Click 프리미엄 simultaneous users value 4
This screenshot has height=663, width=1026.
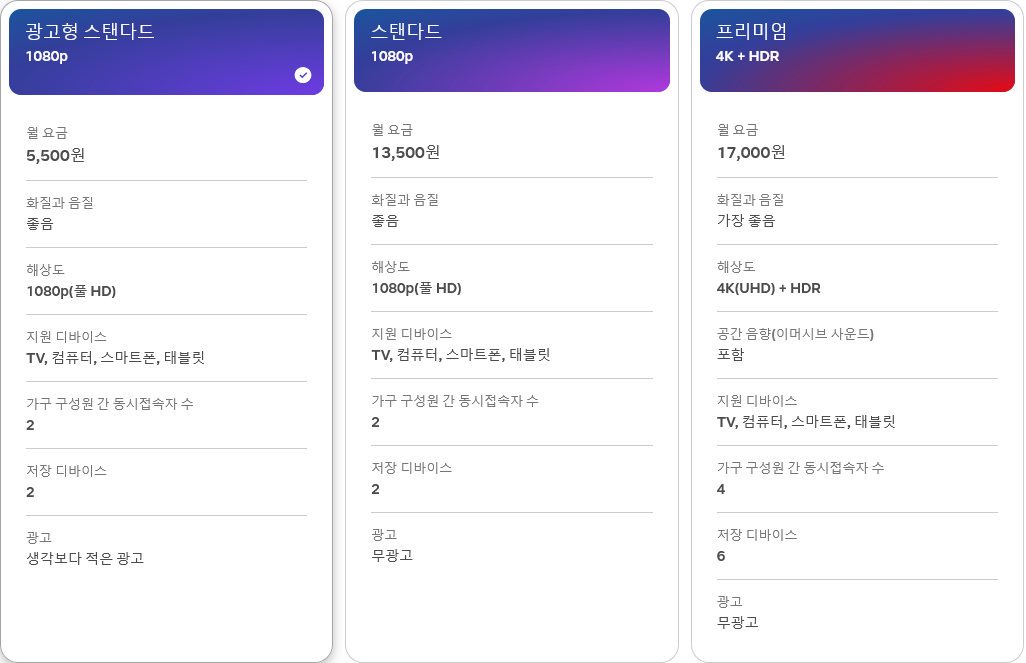[x=721, y=489]
